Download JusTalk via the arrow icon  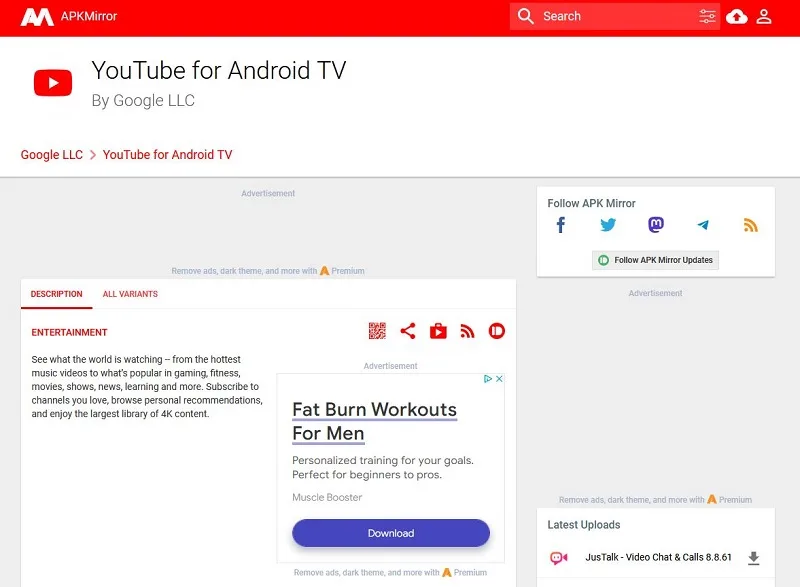click(753, 558)
